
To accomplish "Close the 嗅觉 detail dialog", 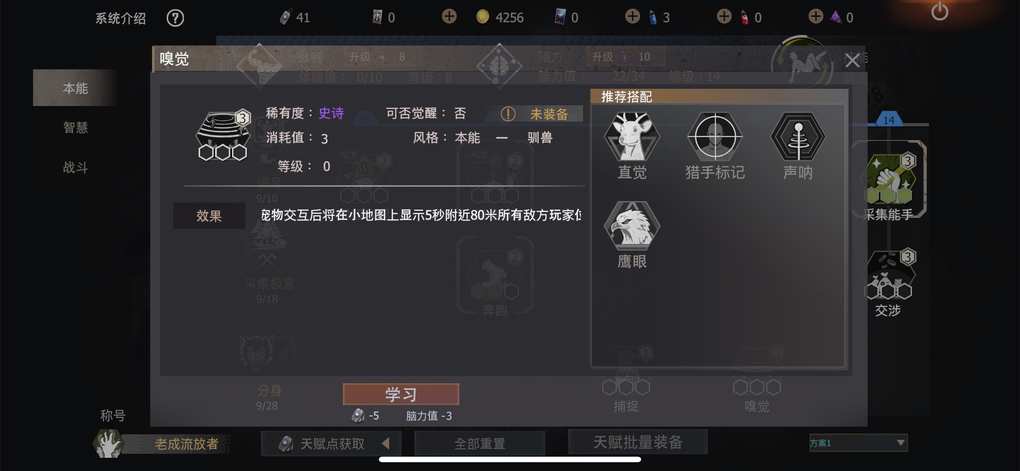I will (852, 61).
